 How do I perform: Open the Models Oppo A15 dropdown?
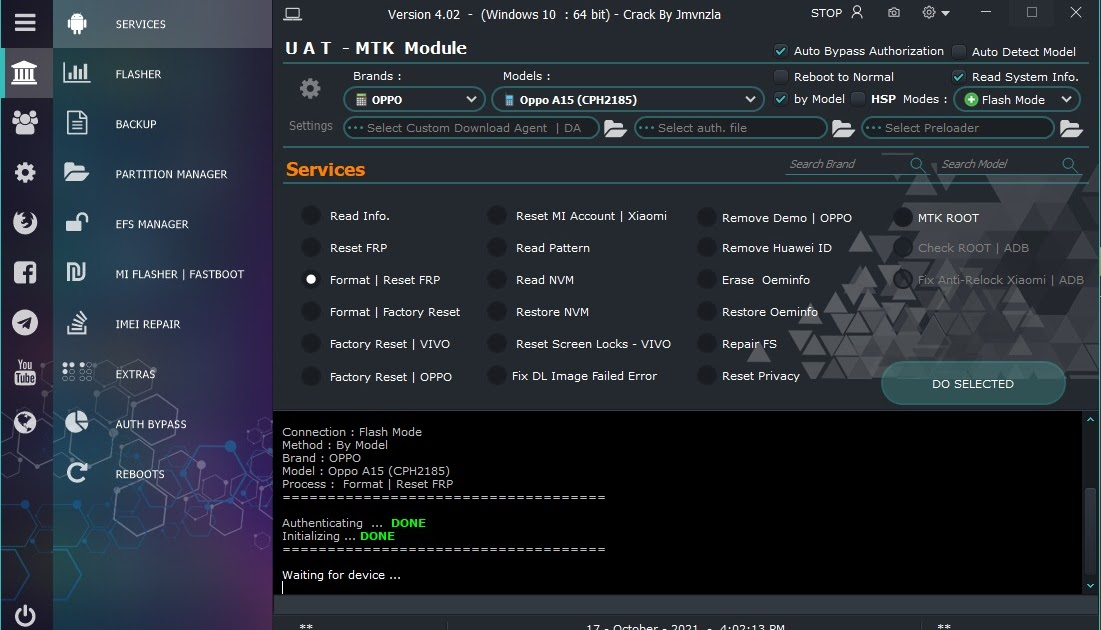click(627, 100)
